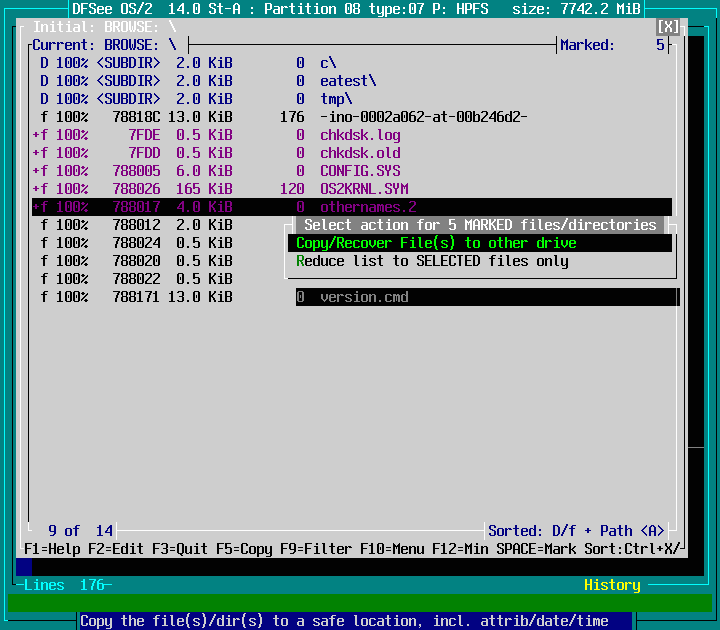The width and height of the screenshot is (720, 630).
Task: Open the eatest\ subdirectory
Action: pyautogui.click(x=348, y=81)
